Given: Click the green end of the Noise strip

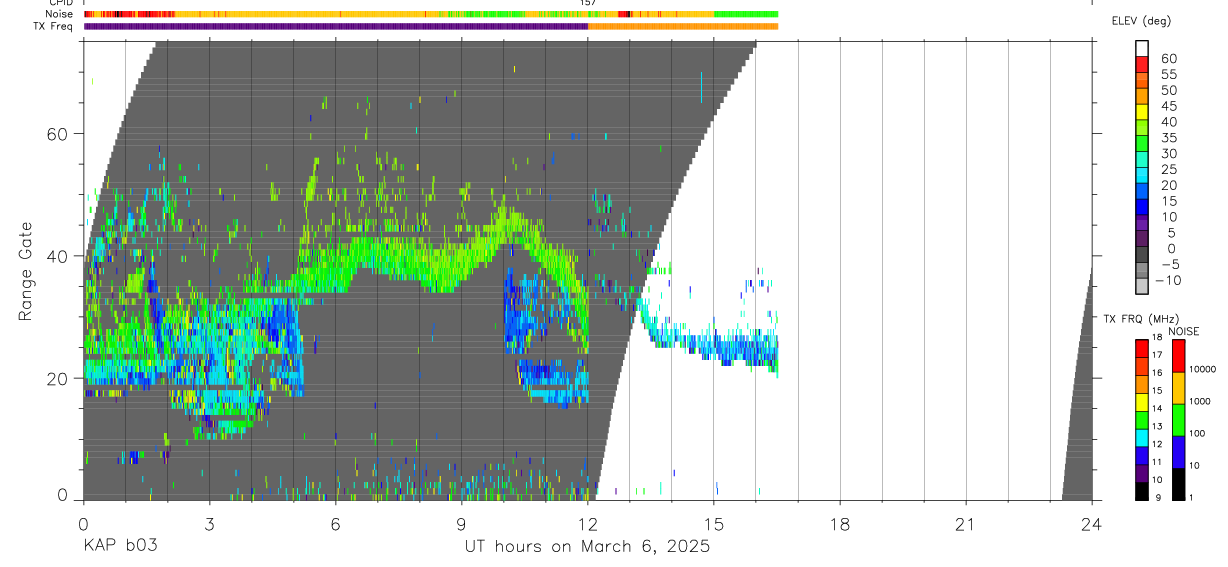Looking at the screenshot, I should point(746,14).
